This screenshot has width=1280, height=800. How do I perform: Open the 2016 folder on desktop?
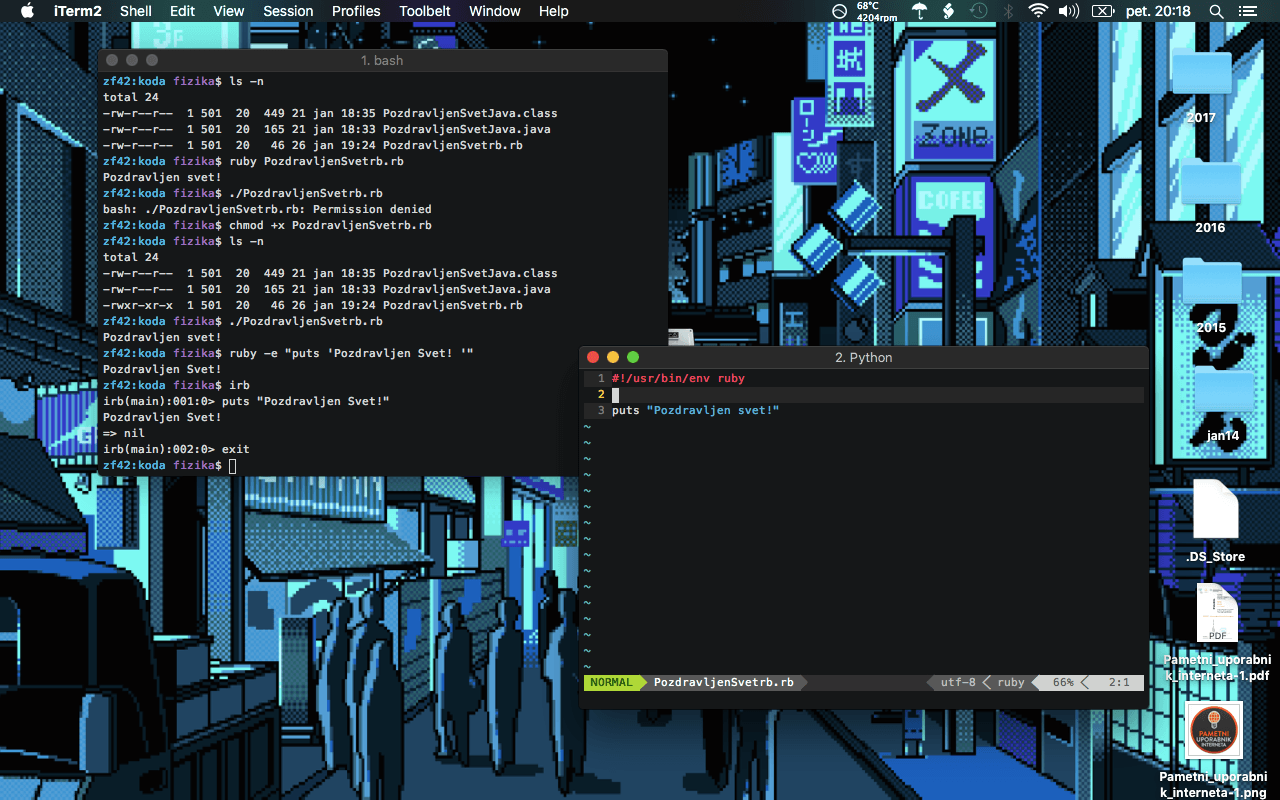[x=1210, y=184]
